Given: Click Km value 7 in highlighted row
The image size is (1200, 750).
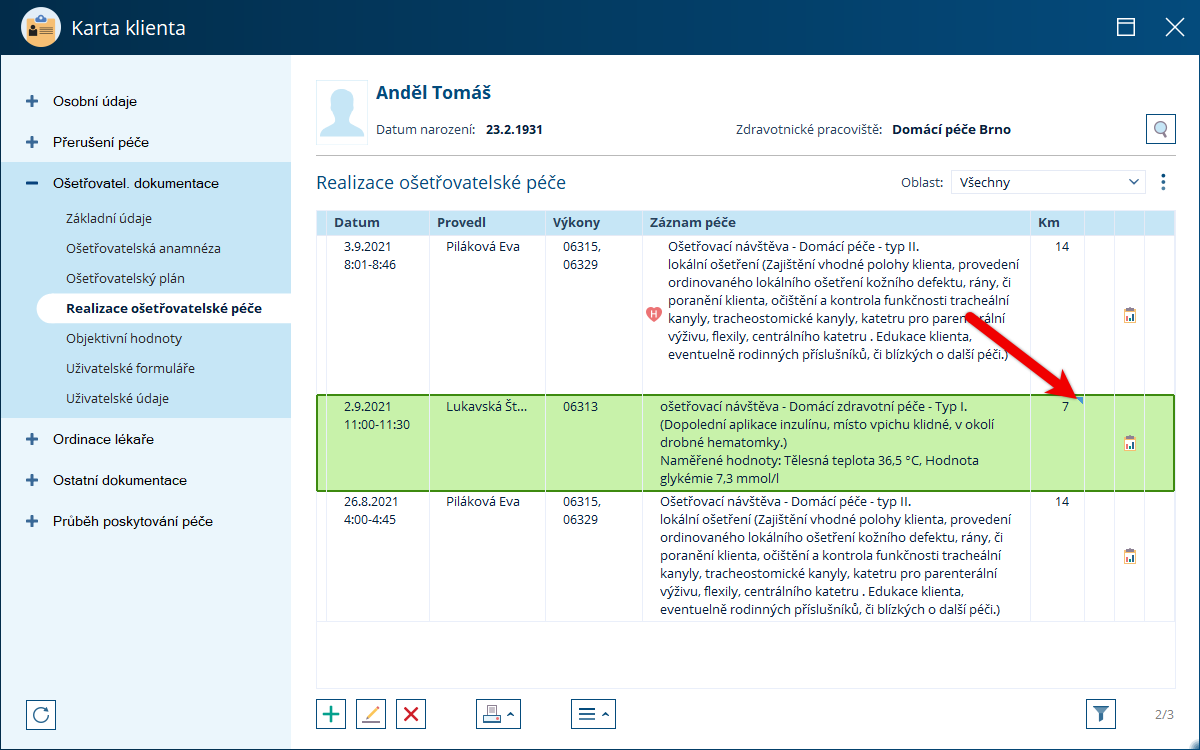Looking at the screenshot, I should [1066, 406].
